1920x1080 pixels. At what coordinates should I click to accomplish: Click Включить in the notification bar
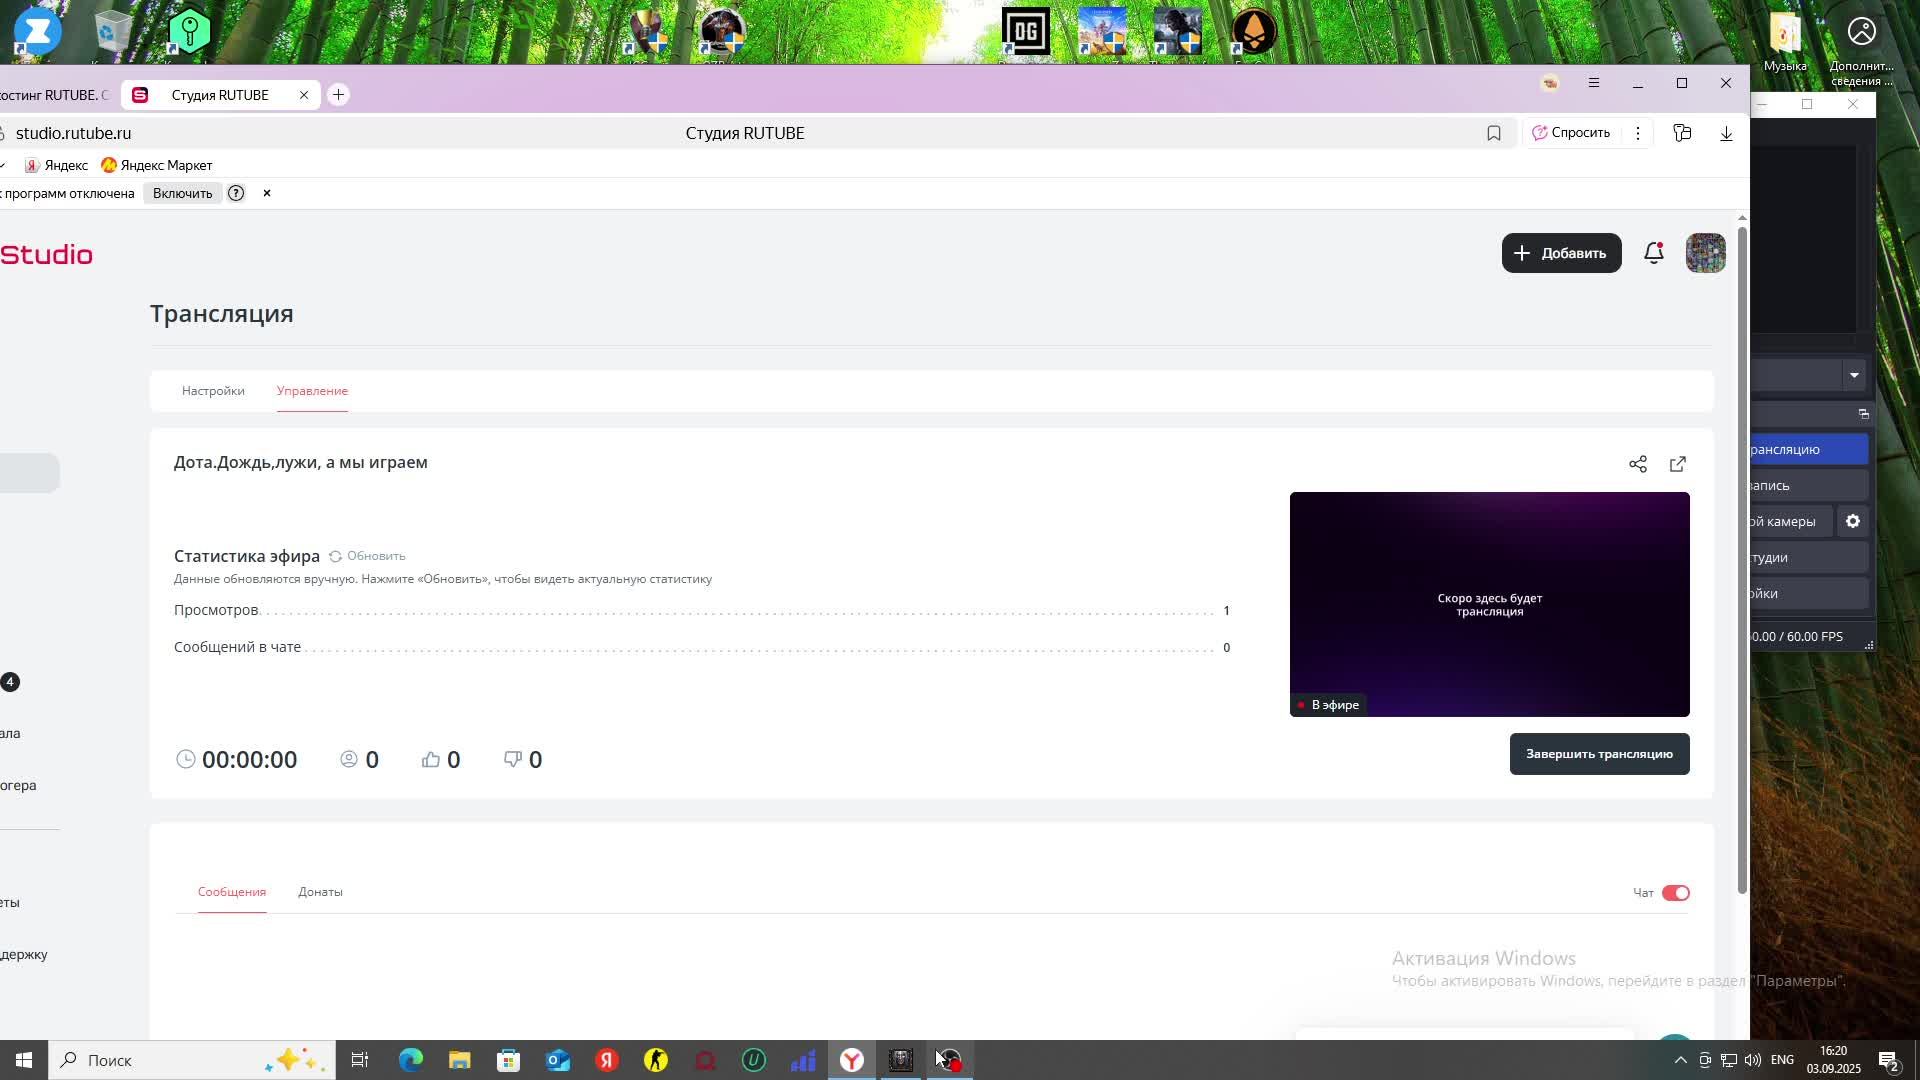(182, 193)
